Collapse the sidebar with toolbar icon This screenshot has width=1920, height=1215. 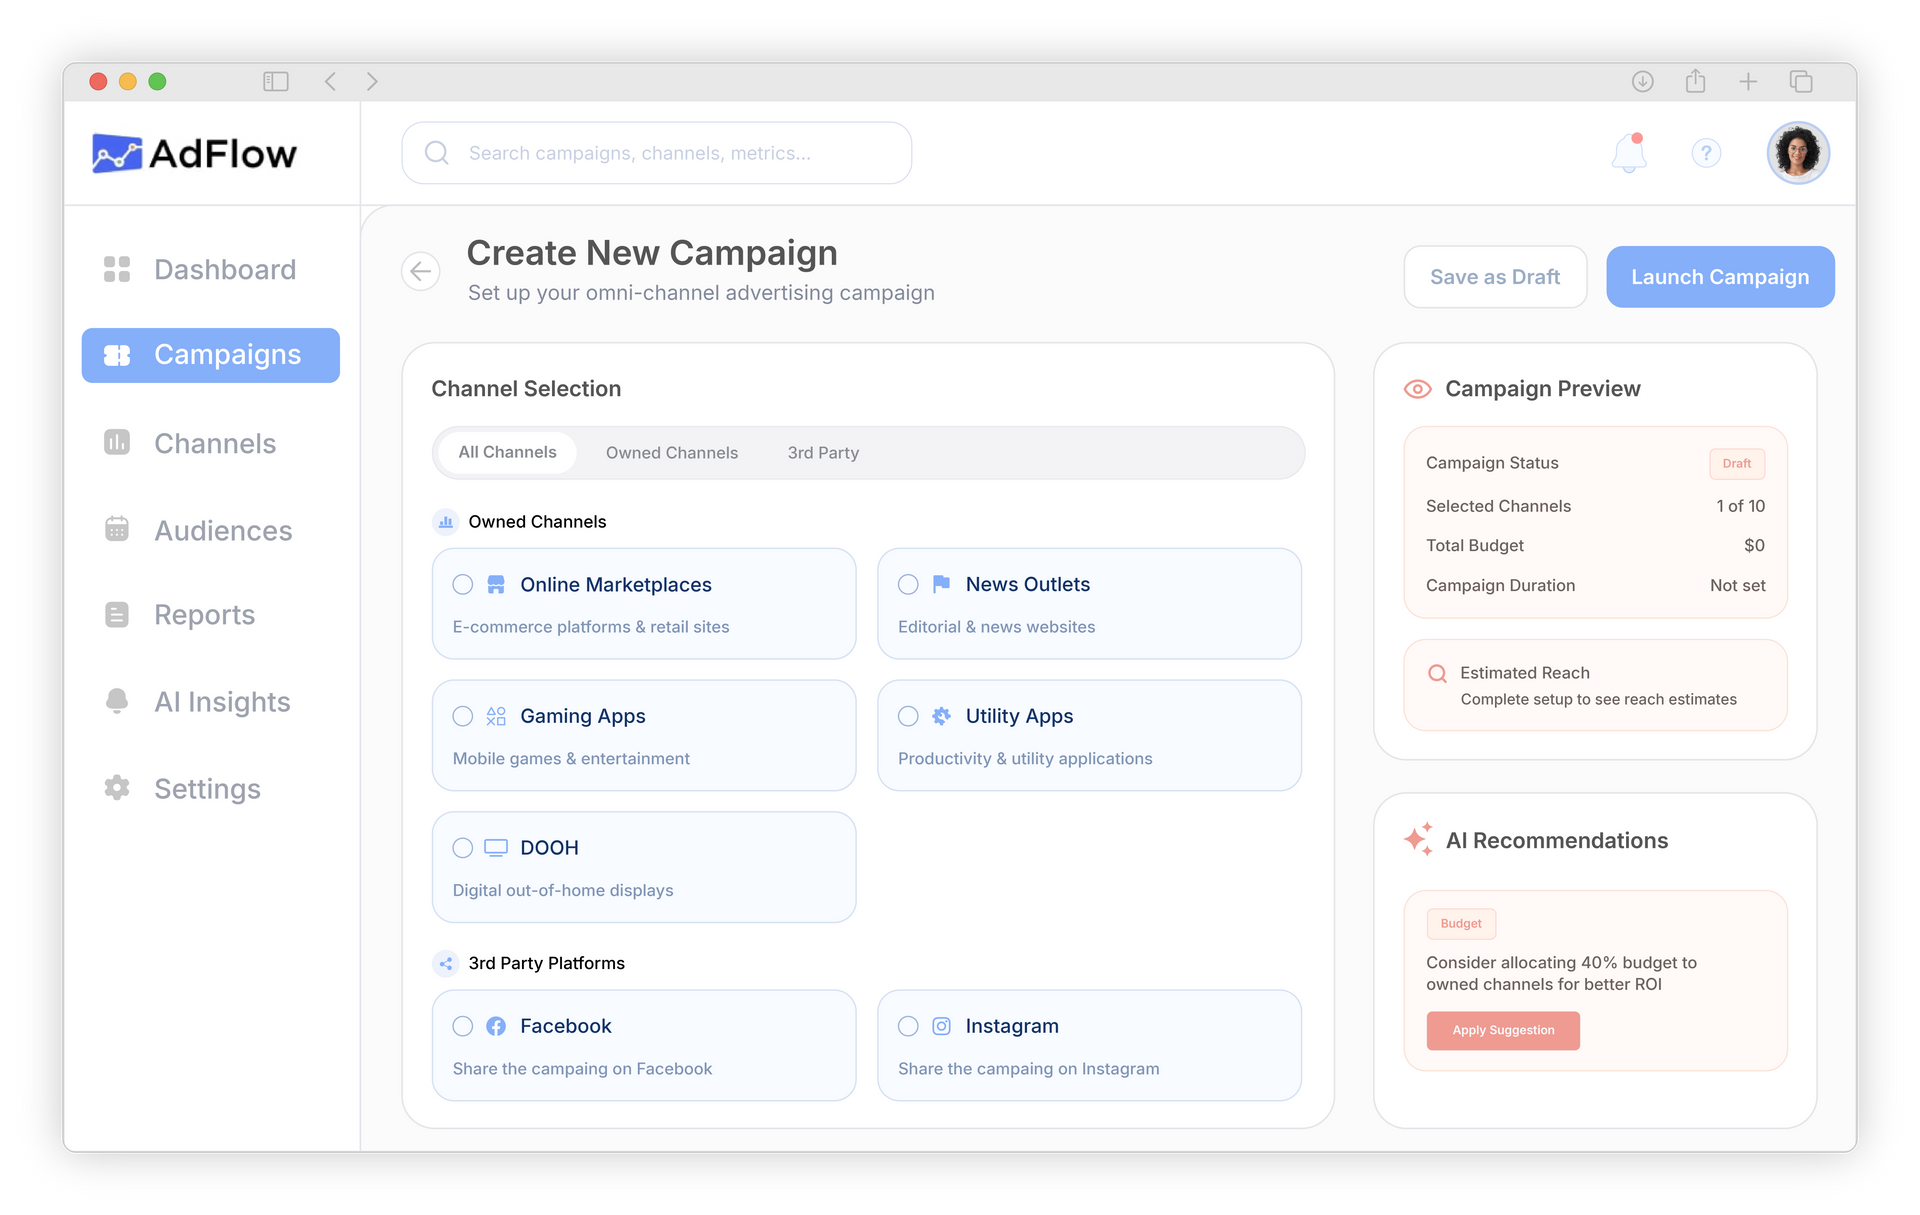coord(276,81)
